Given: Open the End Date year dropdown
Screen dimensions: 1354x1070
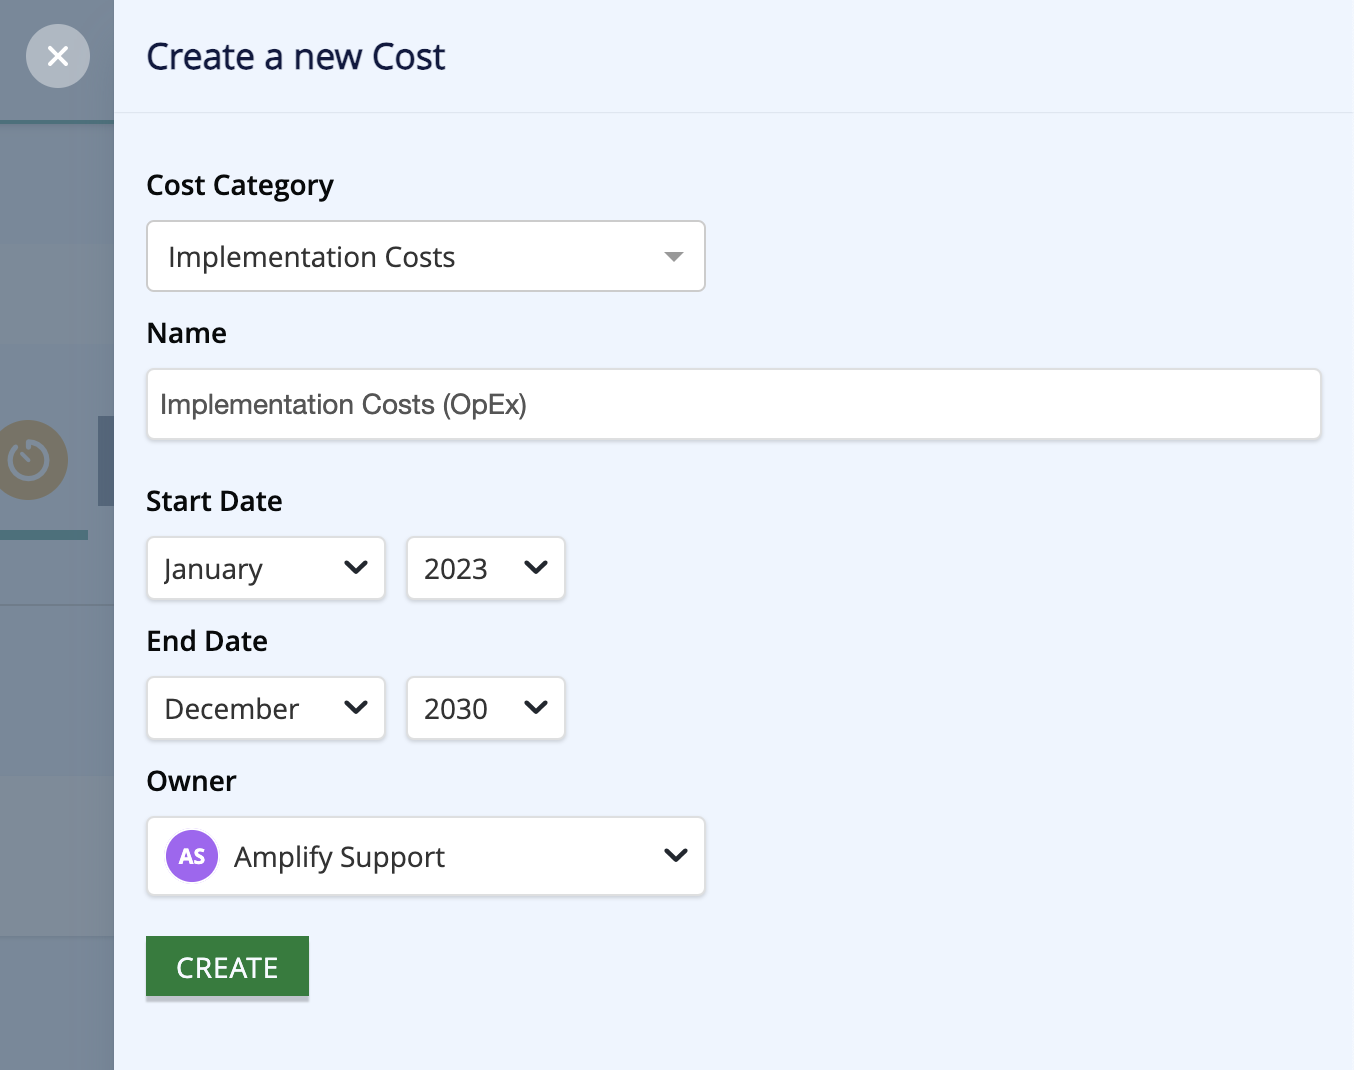Looking at the screenshot, I should pyautogui.click(x=486, y=708).
